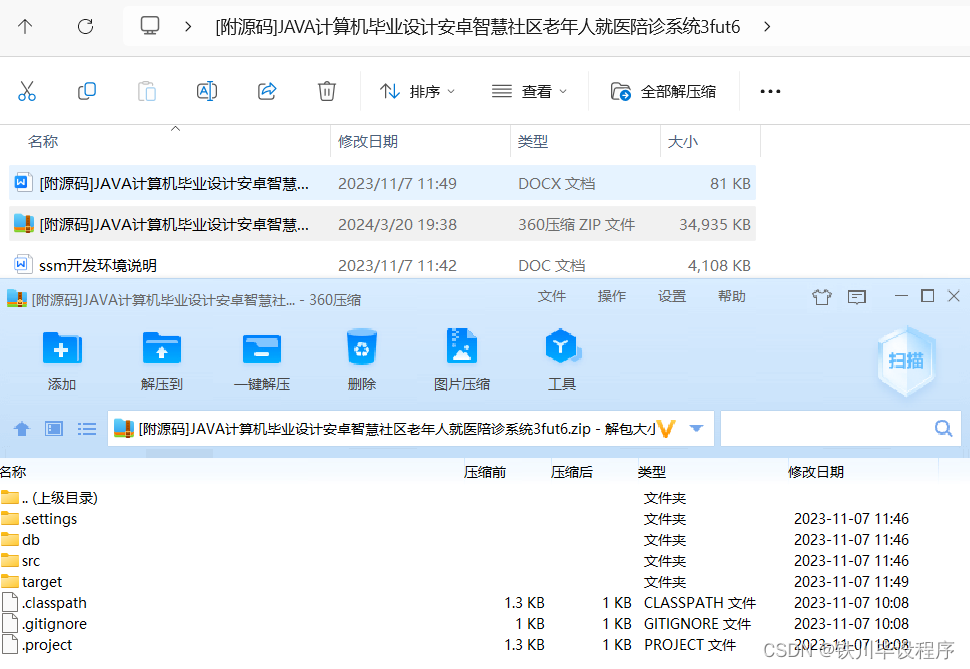The height and width of the screenshot is (669, 970).
Task: Sort by 修改日期 column in Explorer
Action: (367, 141)
